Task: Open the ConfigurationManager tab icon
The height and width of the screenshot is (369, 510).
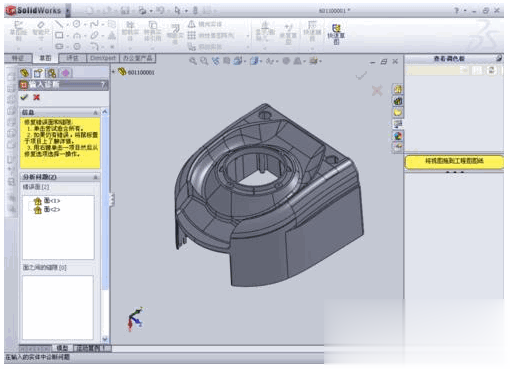Action: pos(51,73)
